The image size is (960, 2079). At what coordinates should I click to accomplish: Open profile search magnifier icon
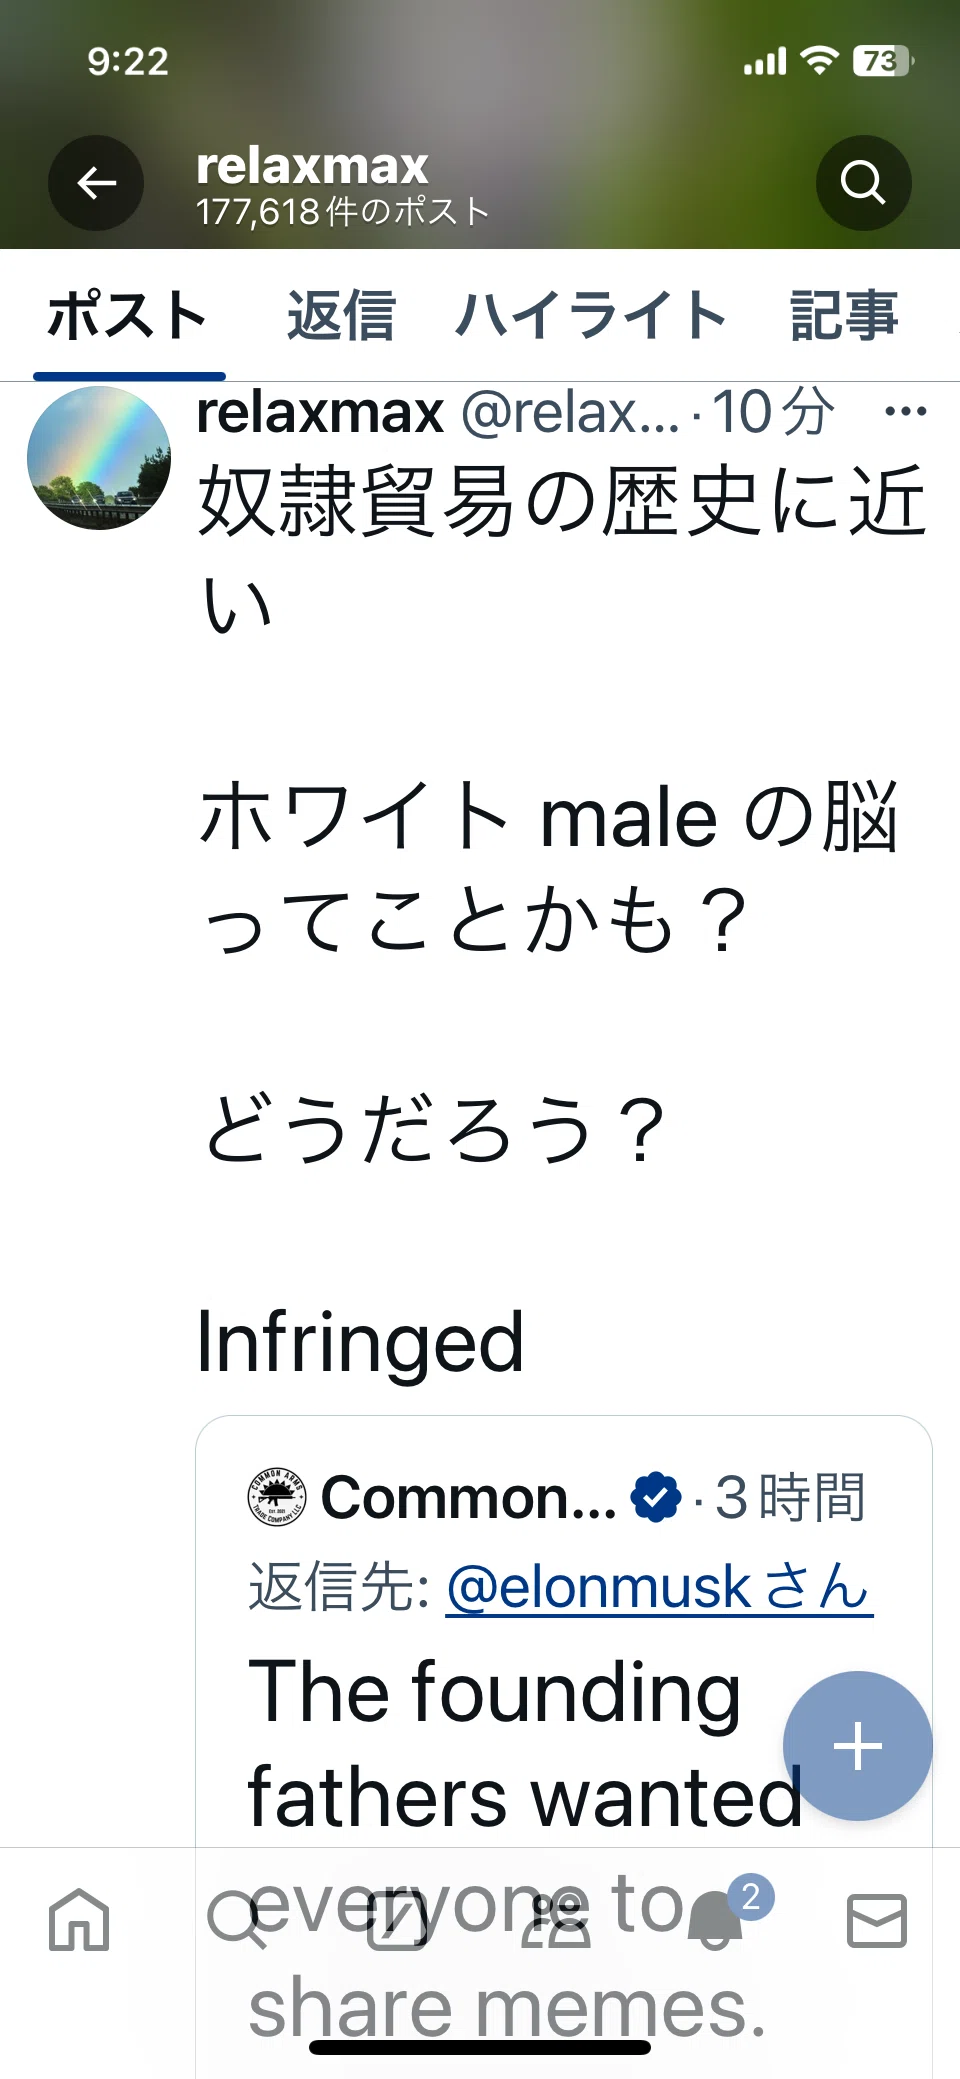click(x=863, y=183)
